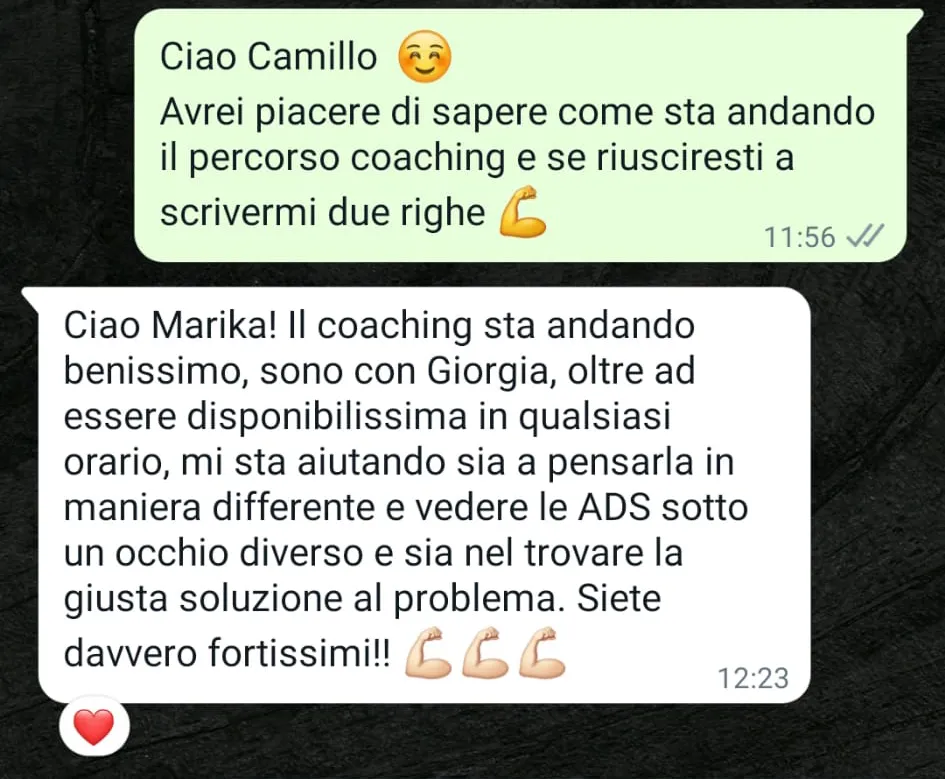Click the 12:23 timestamp

(753, 678)
